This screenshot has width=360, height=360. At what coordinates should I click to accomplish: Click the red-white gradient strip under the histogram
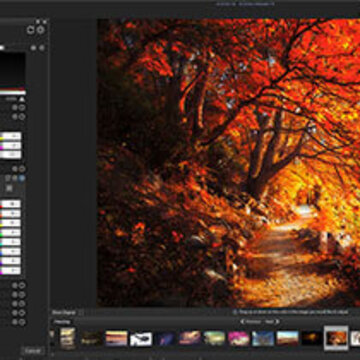pyautogui.click(x=13, y=91)
